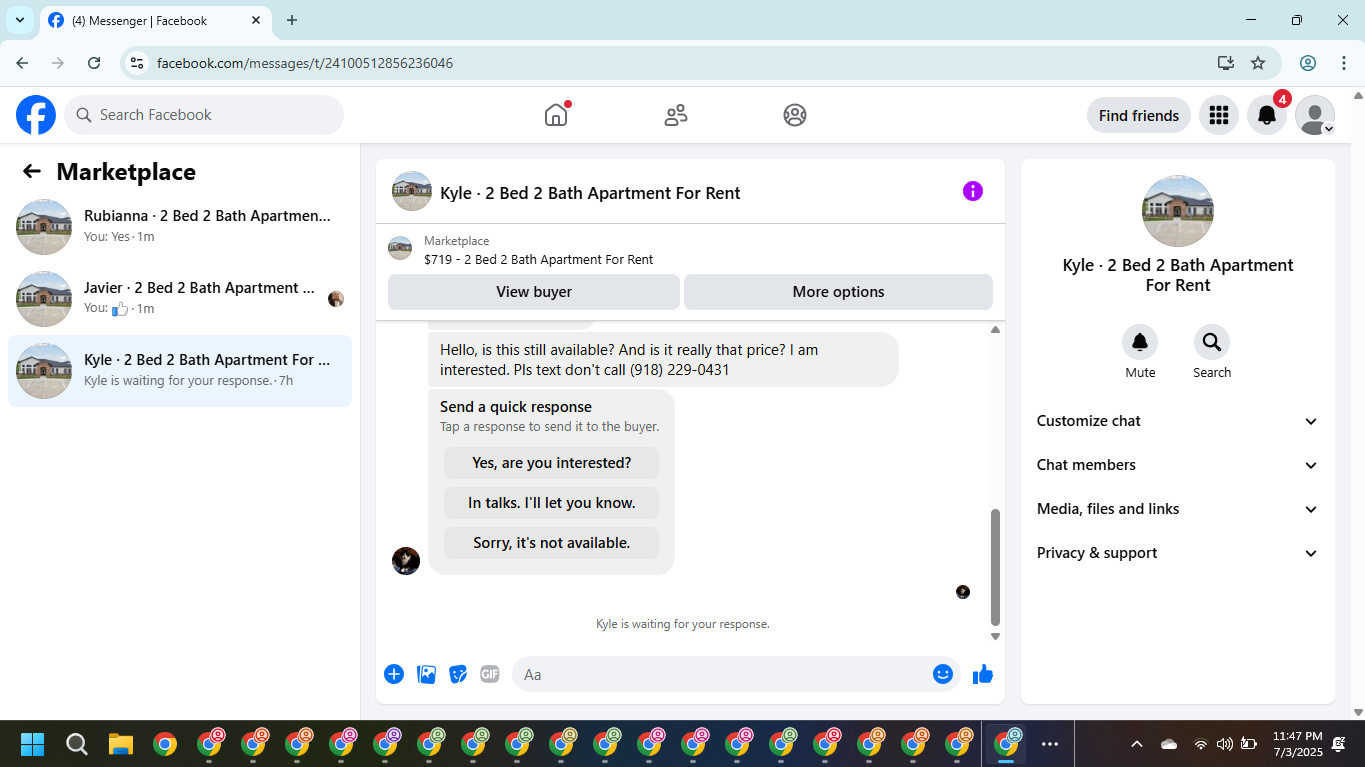Viewport: 1365px width, 767px height.
Task: Open Chrome tab search dropdown arrow
Action: (x=20, y=20)
